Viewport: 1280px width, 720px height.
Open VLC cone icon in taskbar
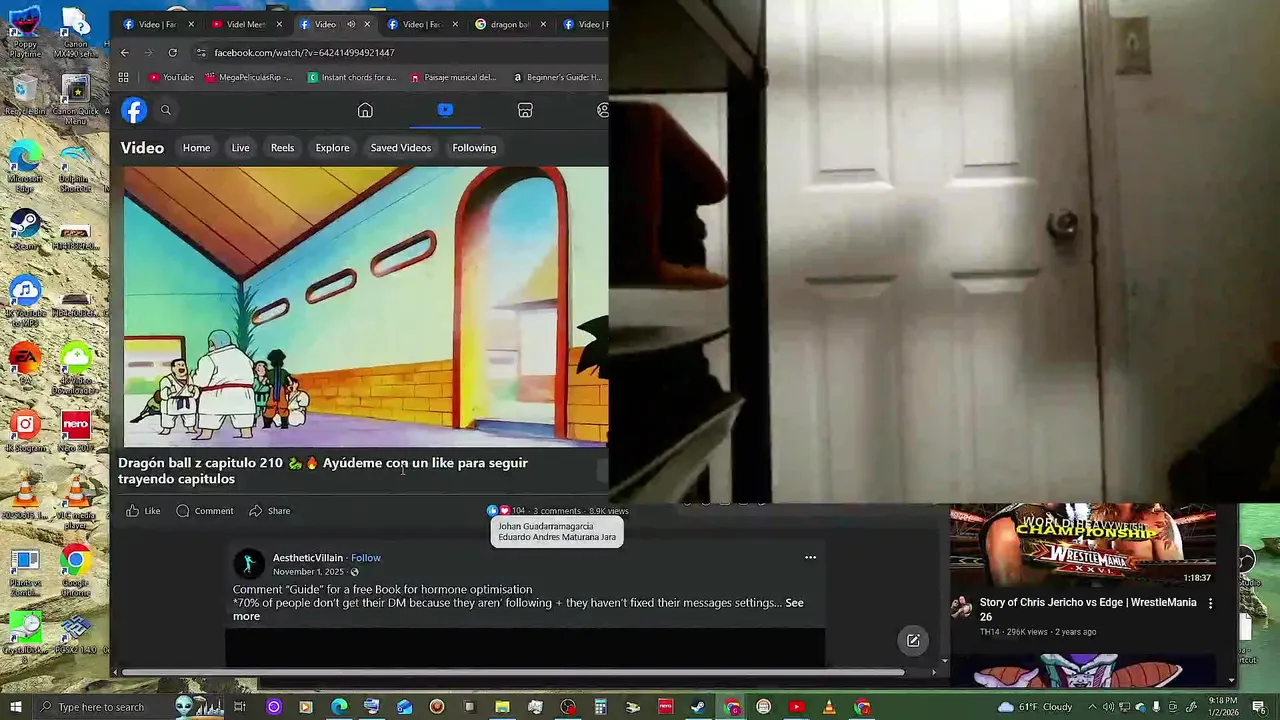[x=829, y=707]
